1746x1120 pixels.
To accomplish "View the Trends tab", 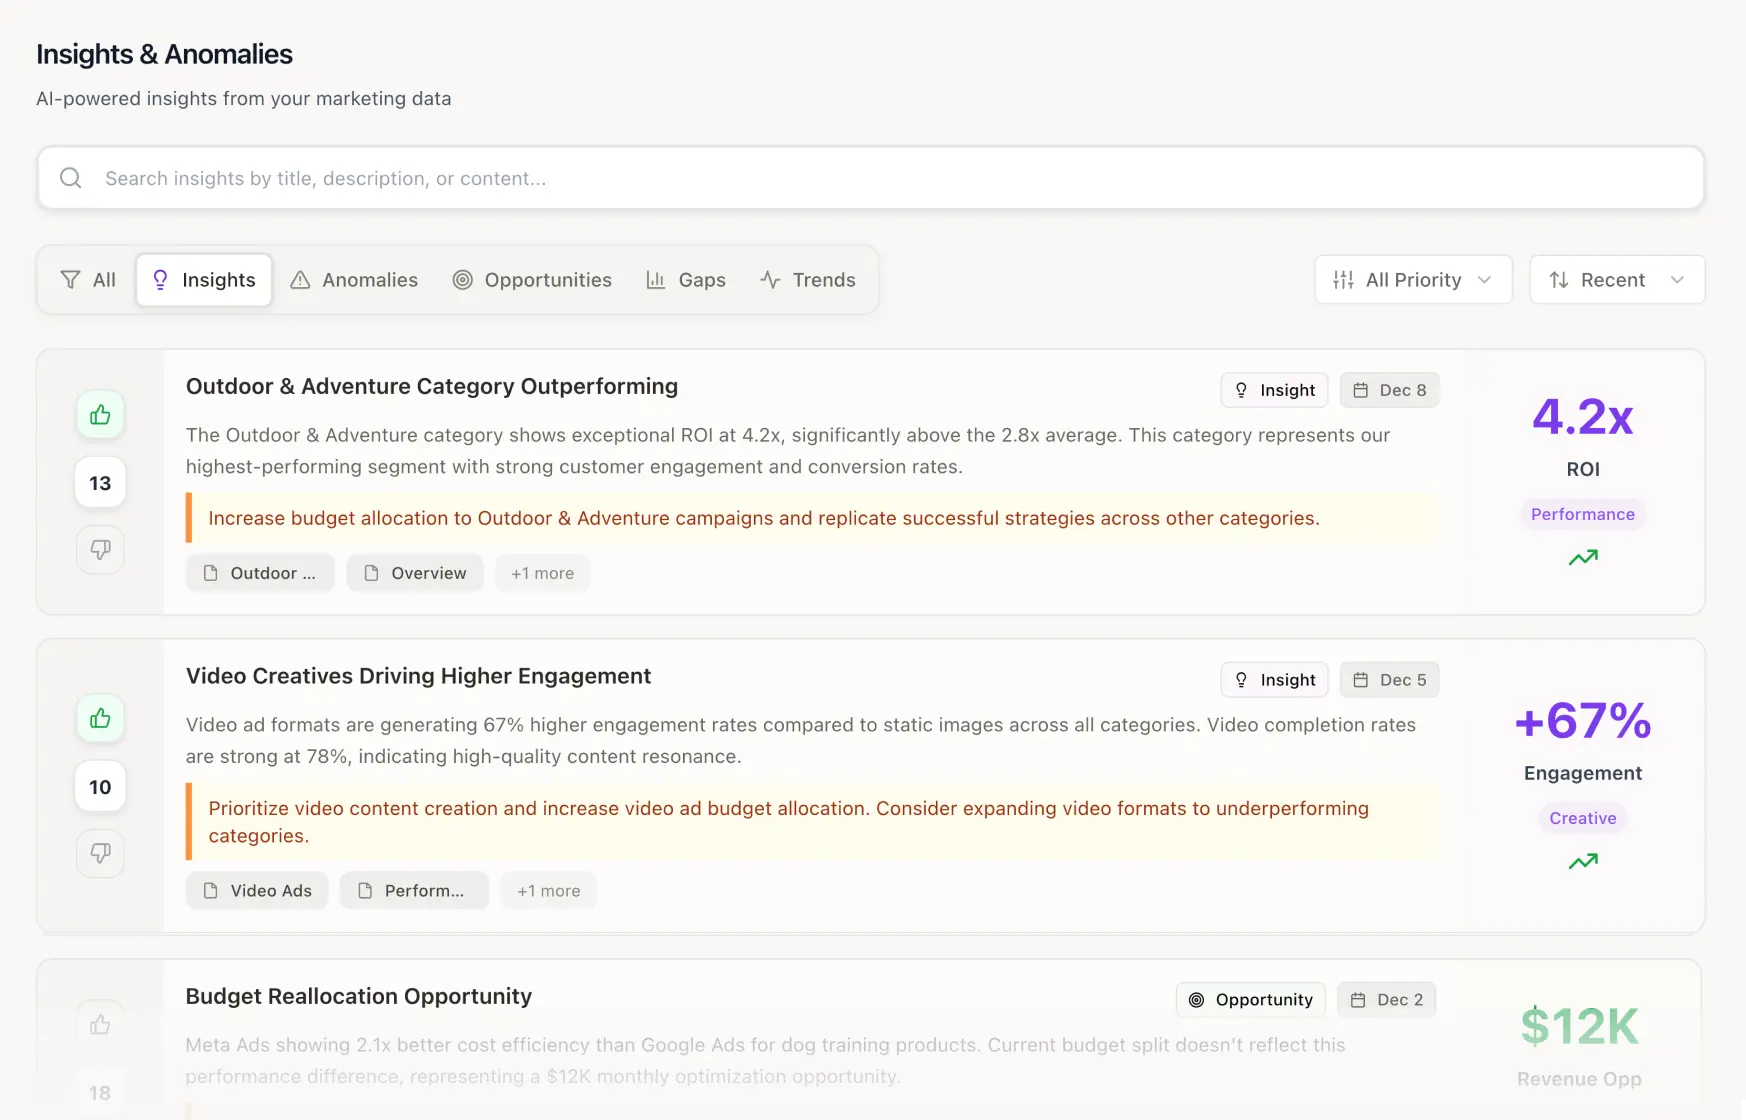I will point(808,280).
